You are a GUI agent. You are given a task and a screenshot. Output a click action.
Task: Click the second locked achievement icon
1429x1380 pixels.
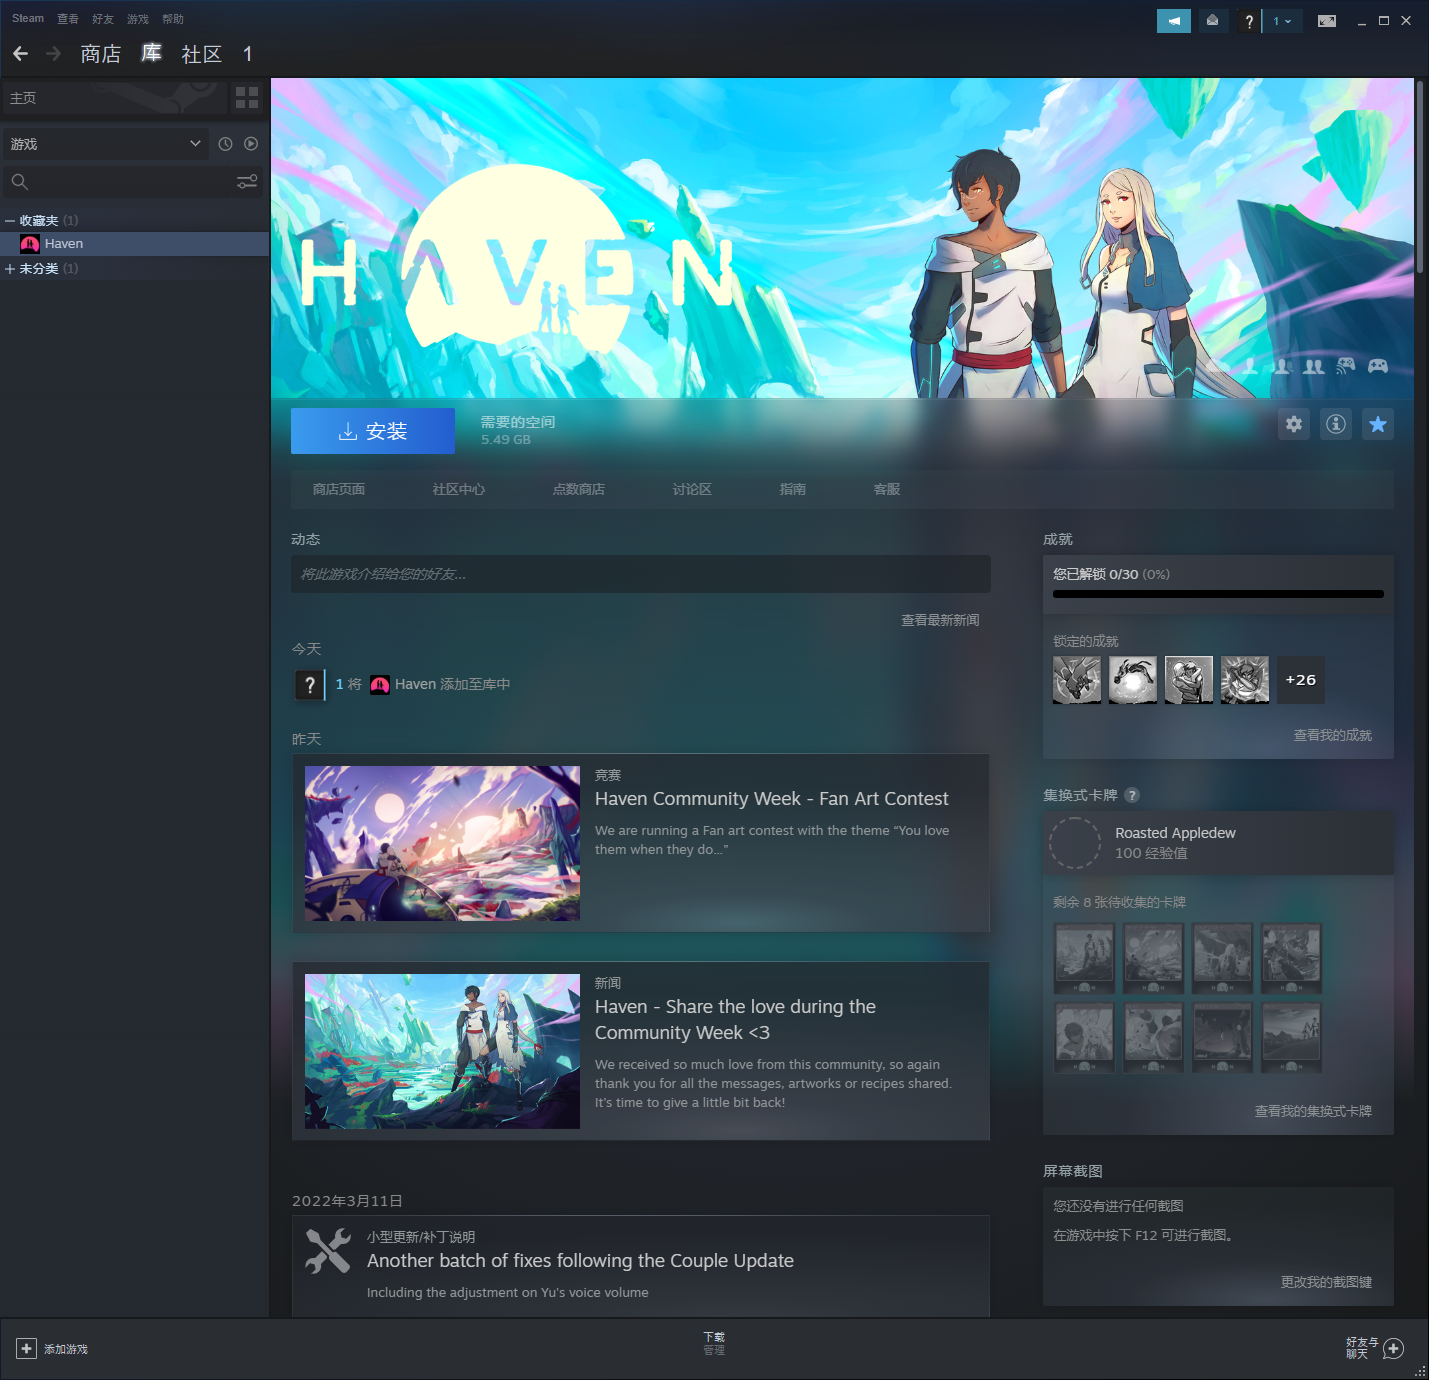1133,680
